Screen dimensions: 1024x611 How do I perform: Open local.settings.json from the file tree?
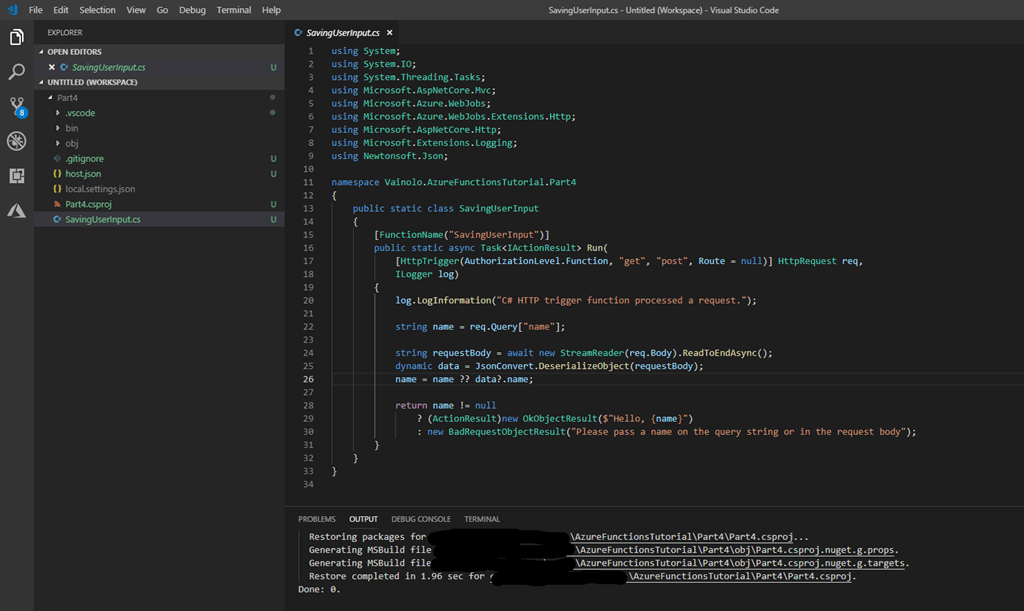(x=100, y=189)
